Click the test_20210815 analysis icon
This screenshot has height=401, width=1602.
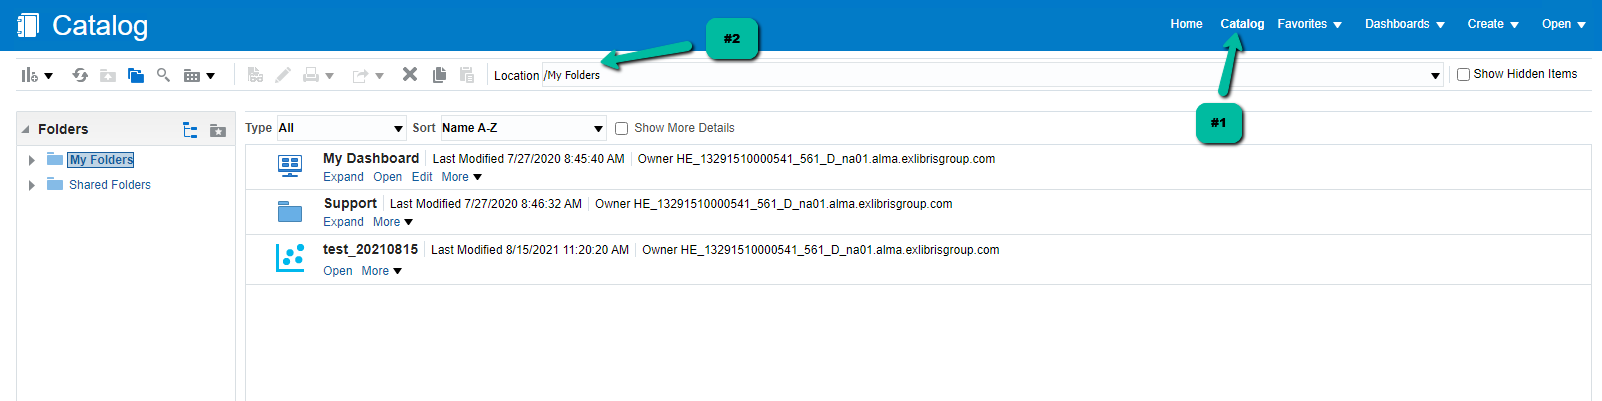(290, 258)
